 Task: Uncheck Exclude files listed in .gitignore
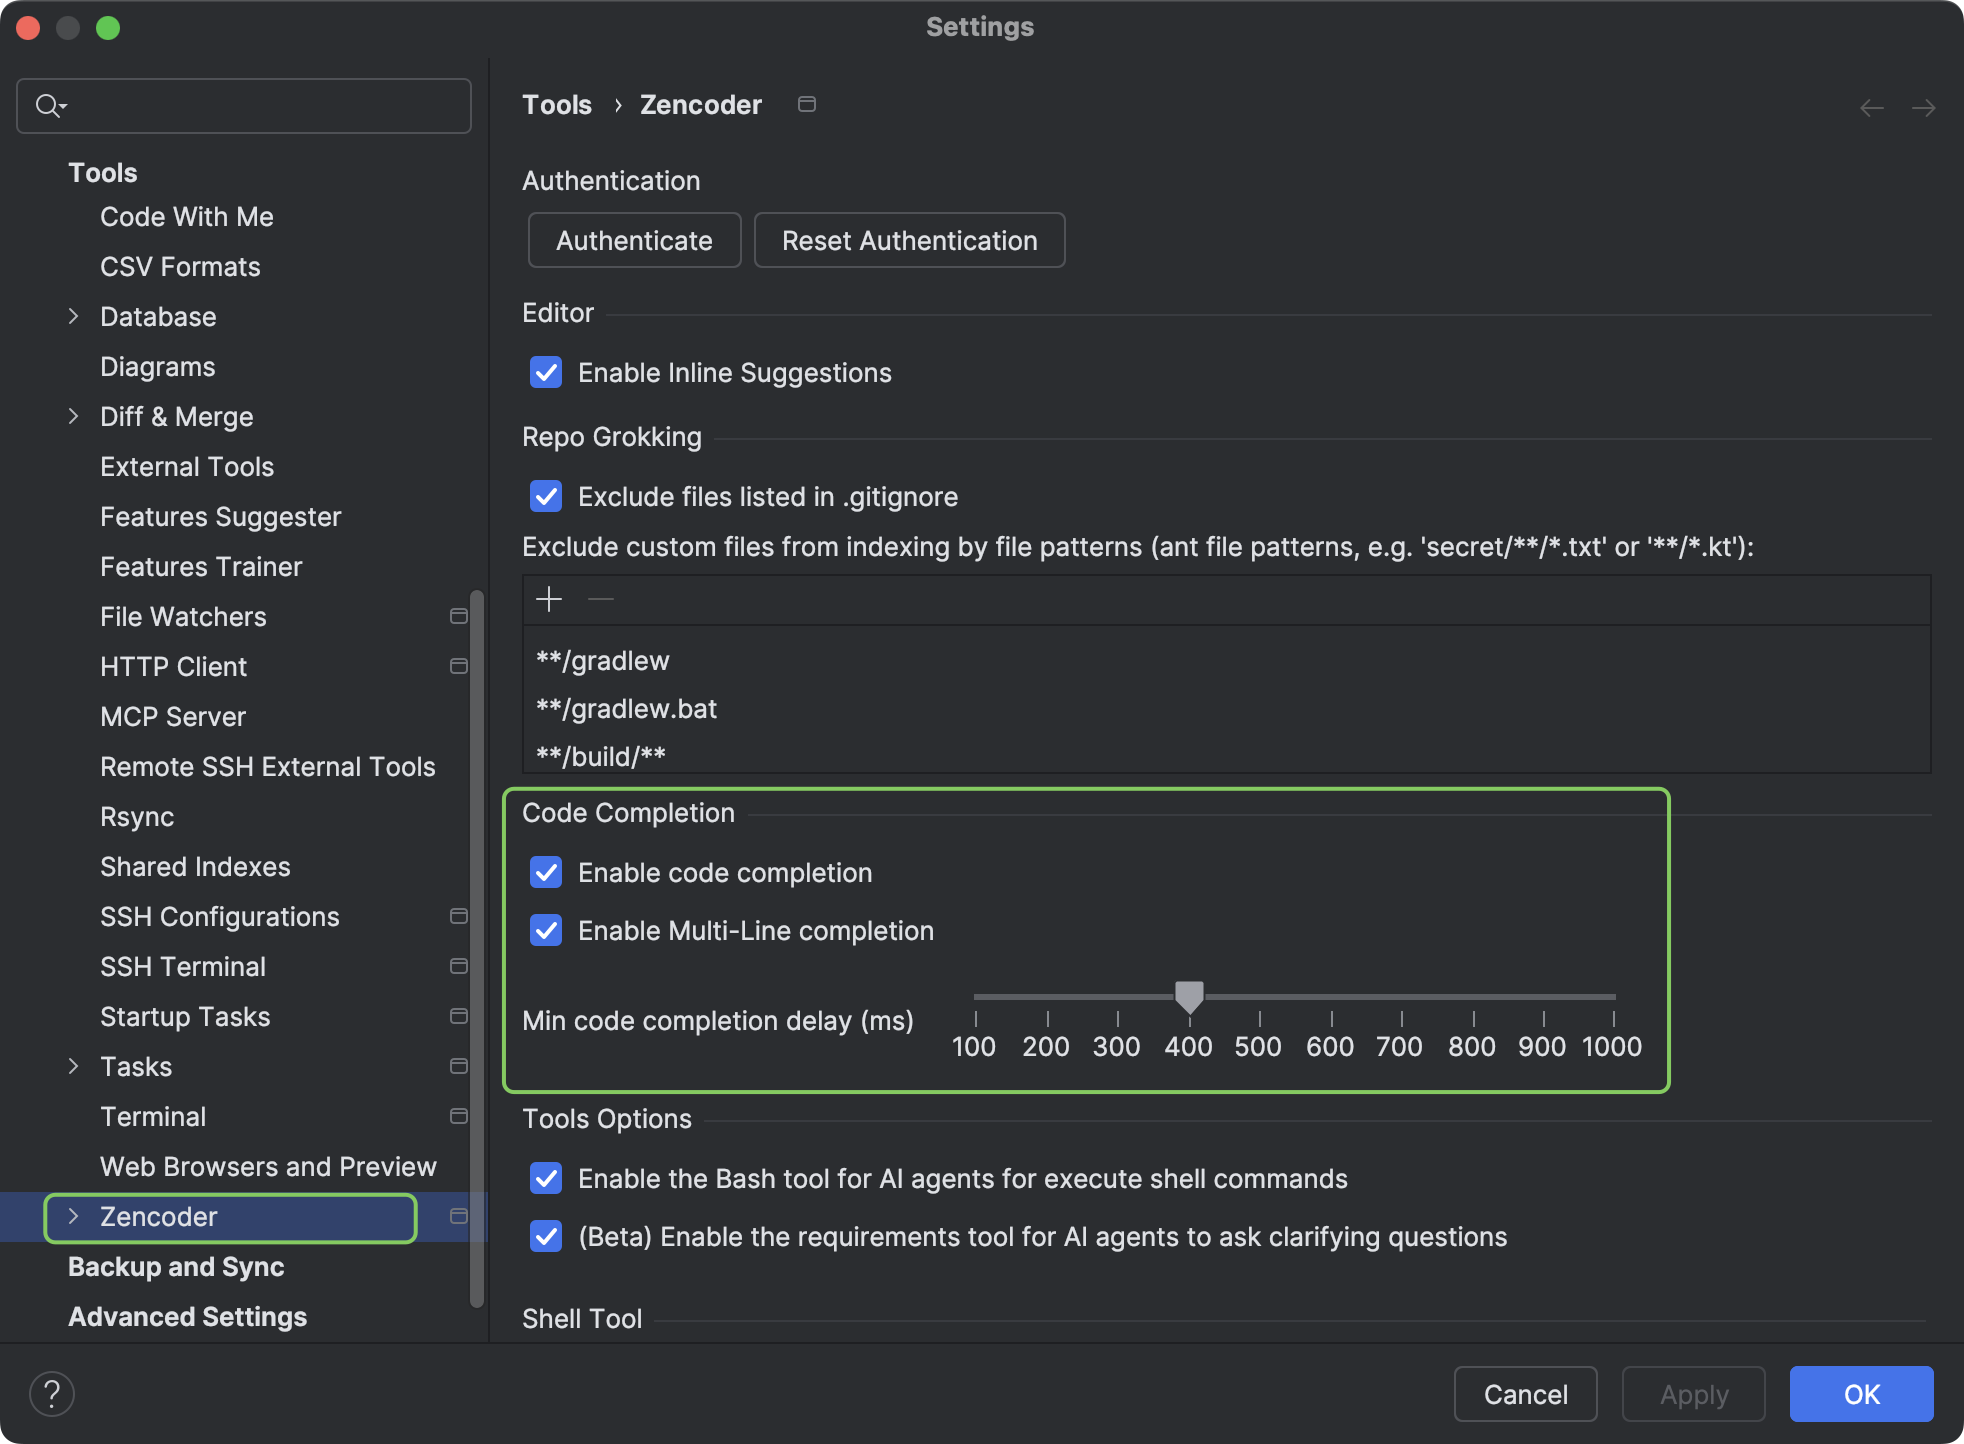pyautogui.click(x=546, y=496)
